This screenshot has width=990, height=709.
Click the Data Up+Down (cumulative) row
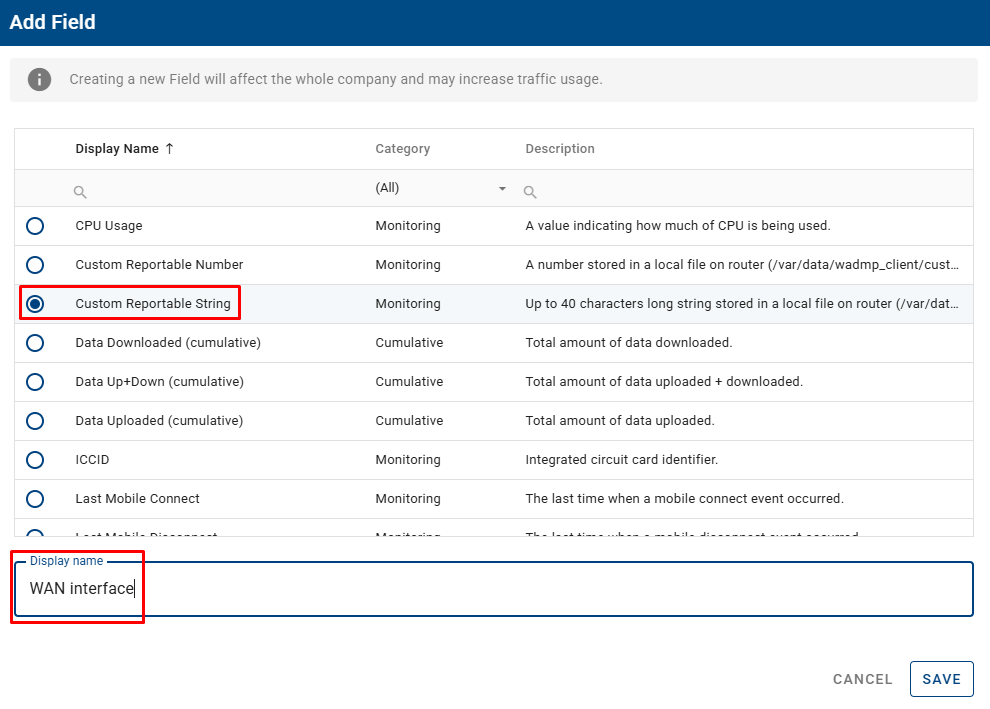(x=159, y=382)
